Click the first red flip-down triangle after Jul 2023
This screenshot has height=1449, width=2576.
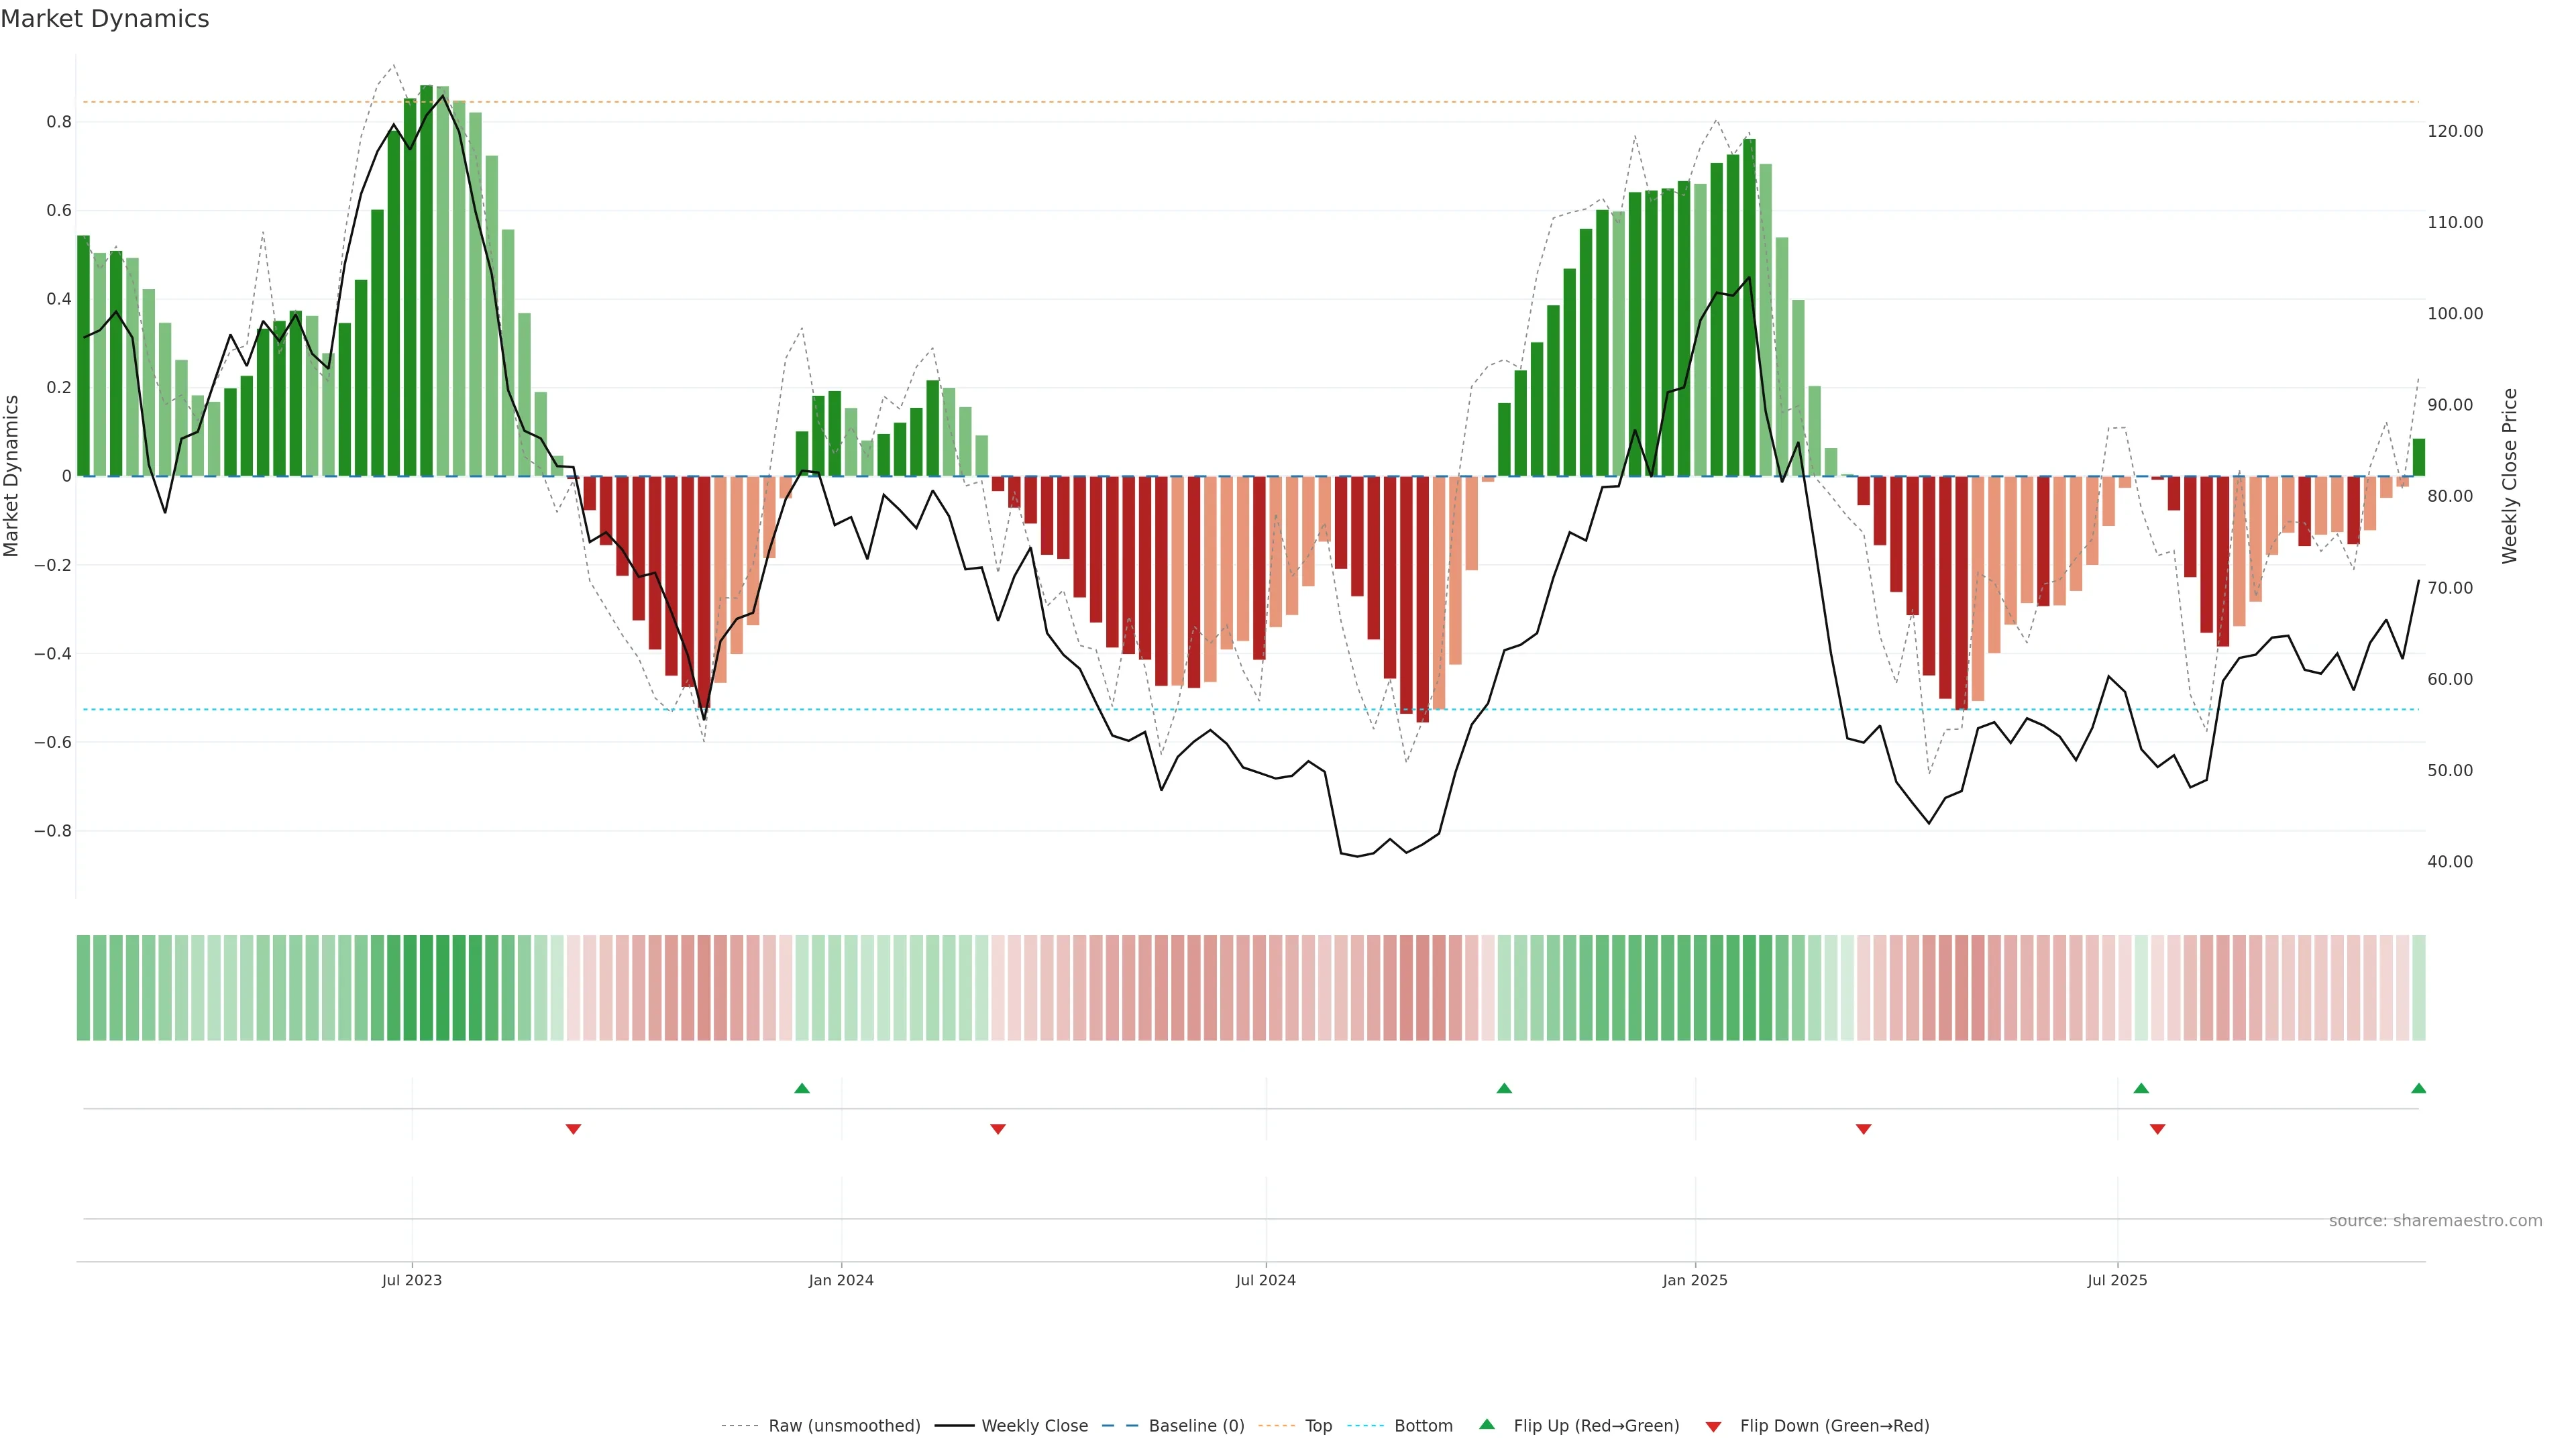(x=573, y=1129)
